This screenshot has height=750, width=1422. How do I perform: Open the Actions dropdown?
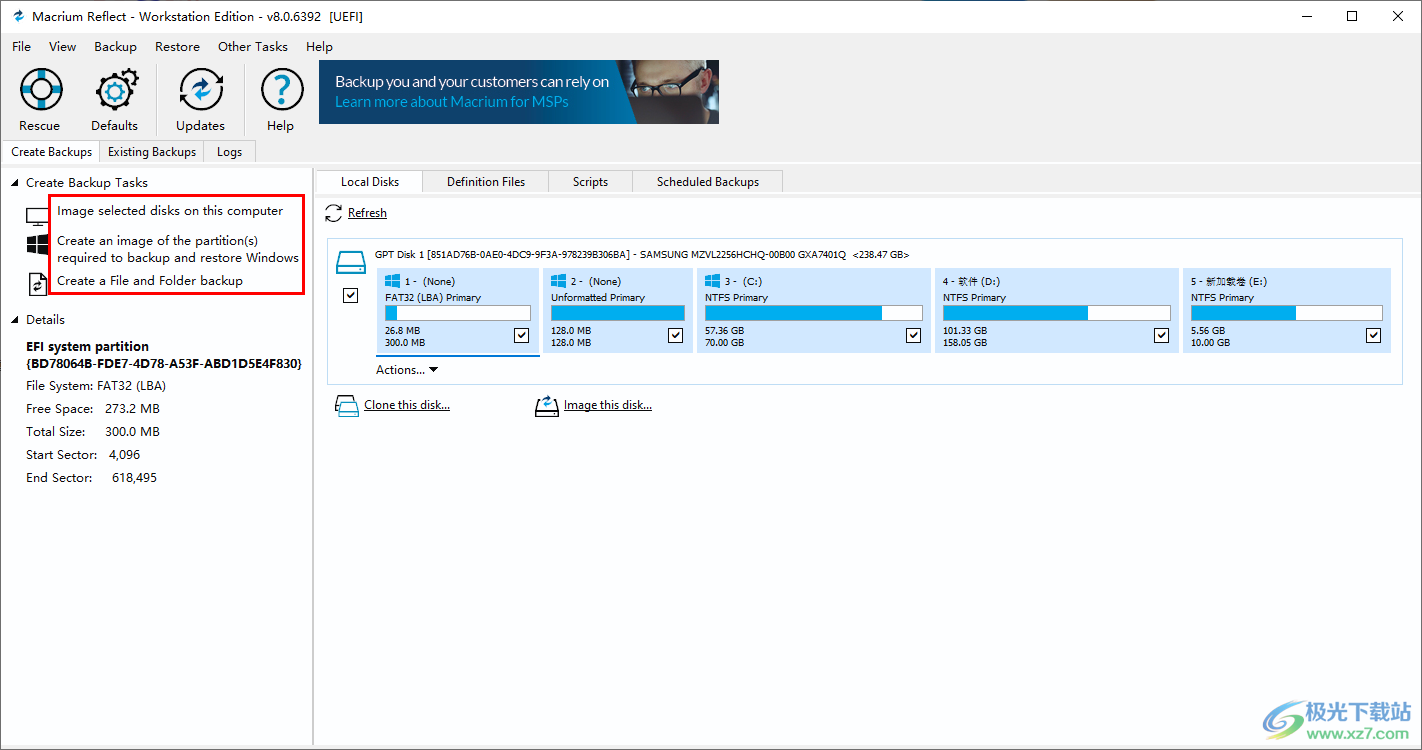tap(407, 370)
